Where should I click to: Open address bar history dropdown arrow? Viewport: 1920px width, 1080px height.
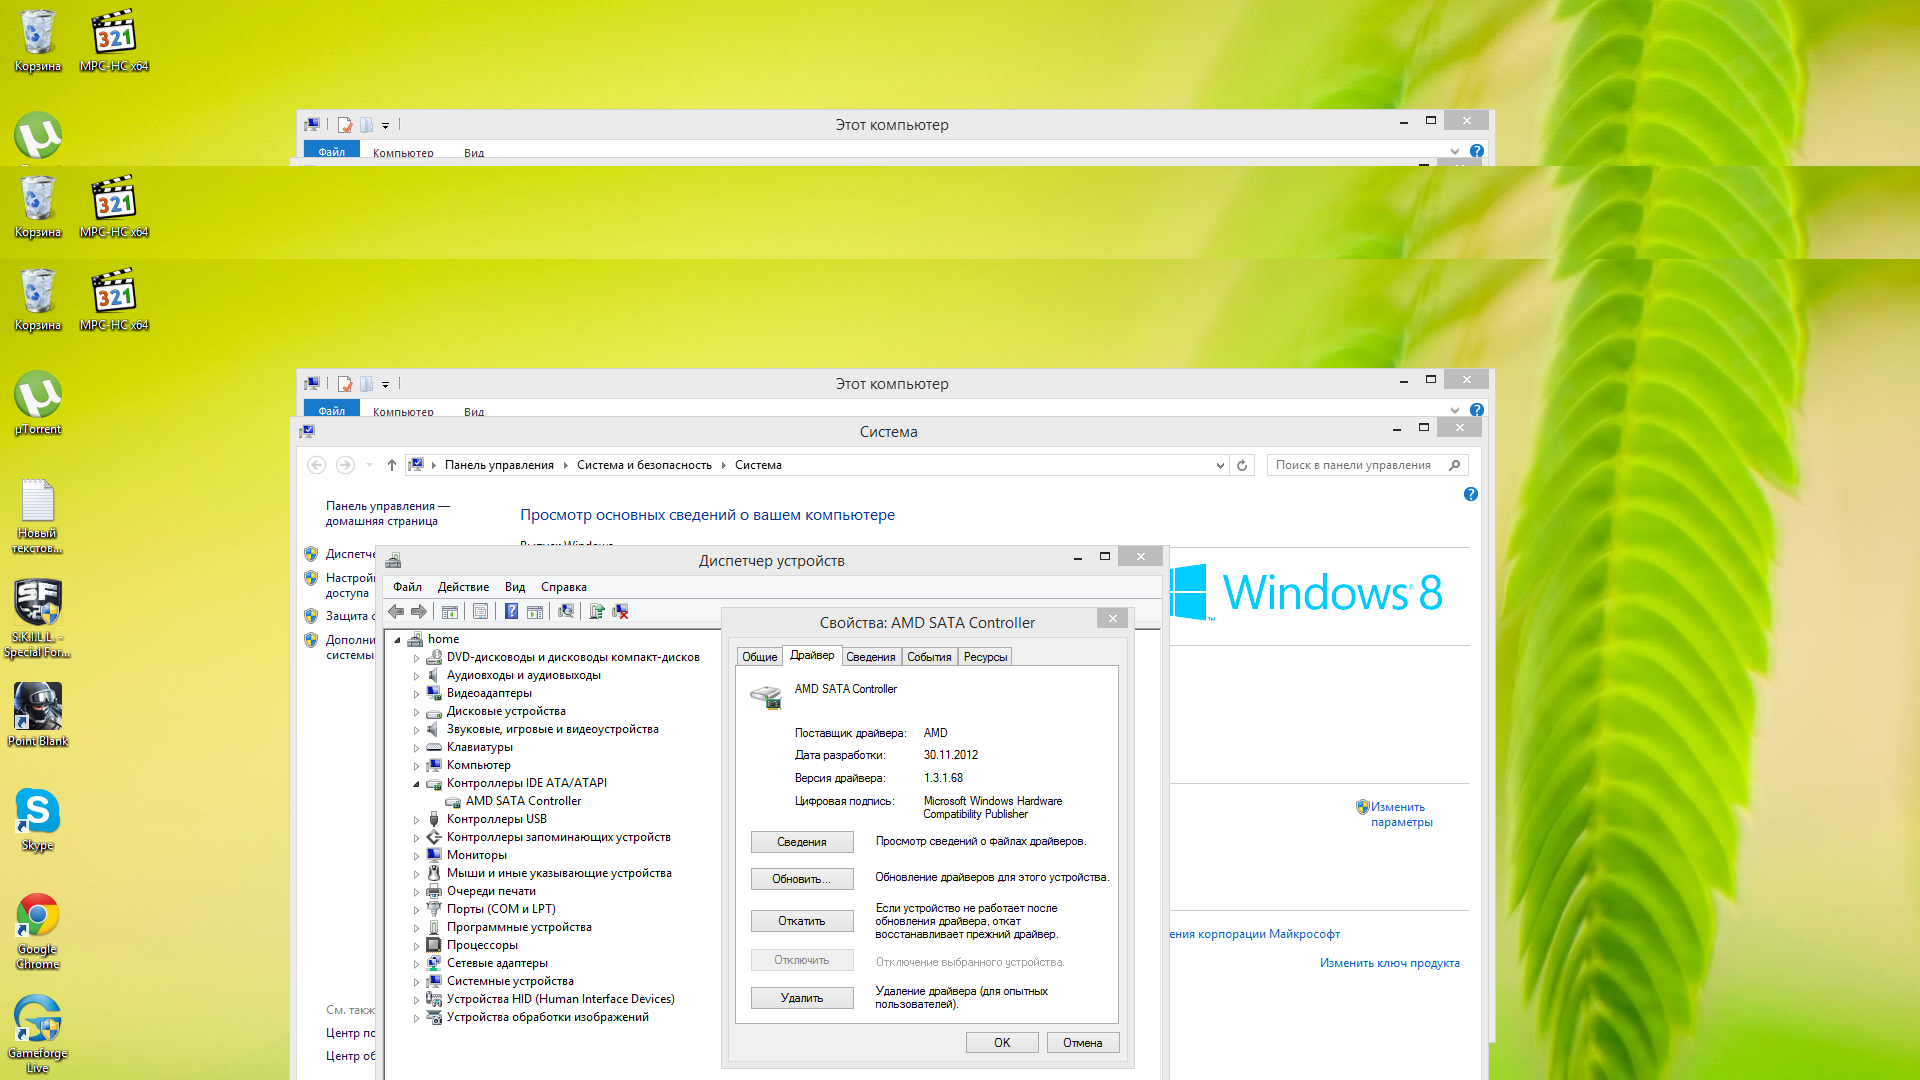coord(1220,465)
